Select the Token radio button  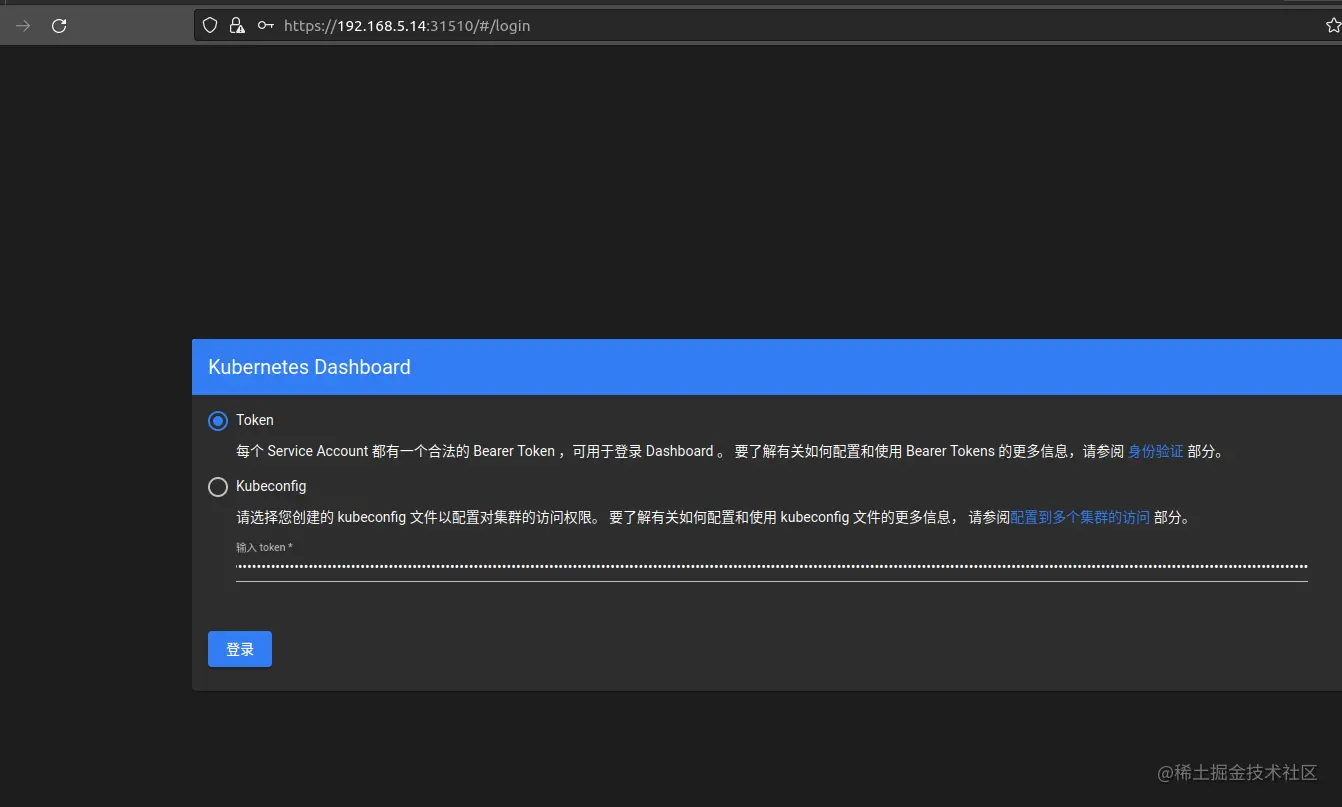[218, 421]
